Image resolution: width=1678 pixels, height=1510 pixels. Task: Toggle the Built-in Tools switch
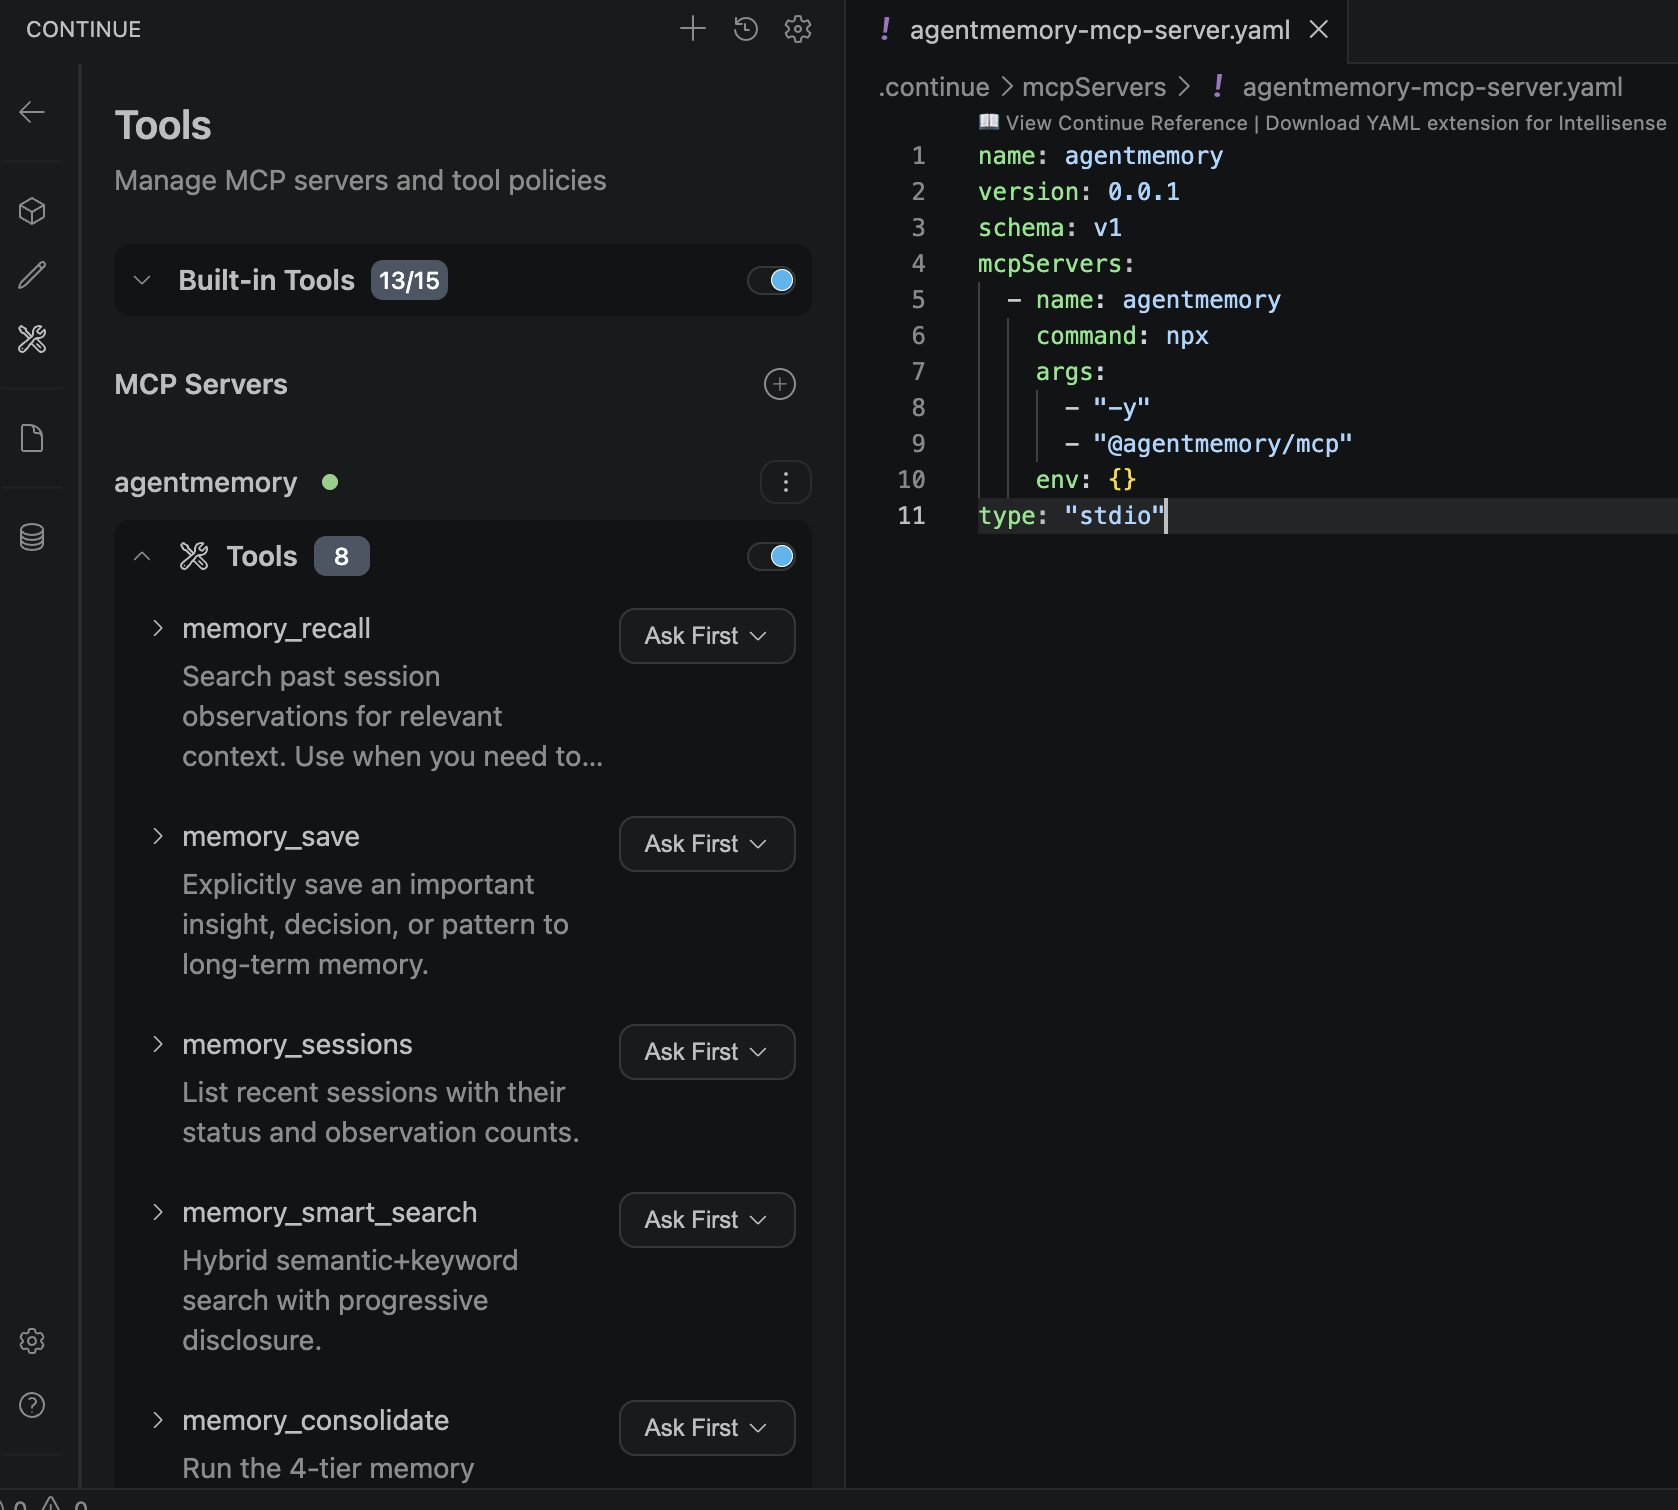(771, 280)
